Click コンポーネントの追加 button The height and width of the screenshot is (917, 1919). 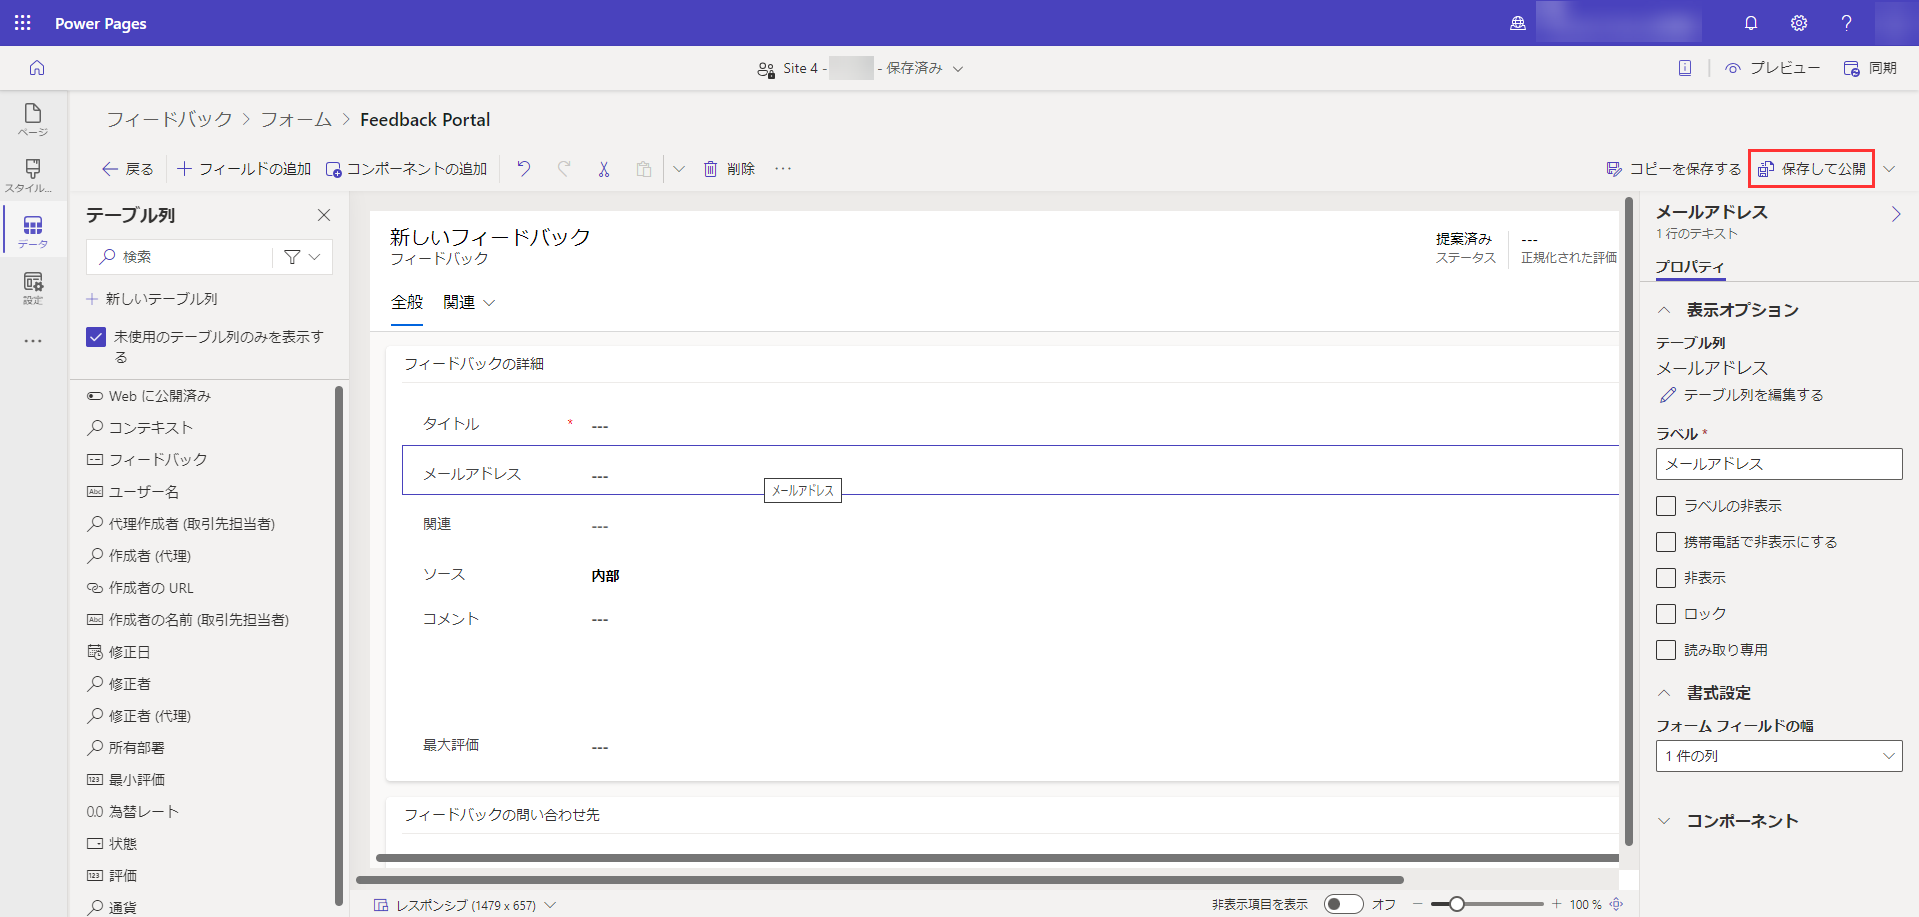[x=406, y=169]
